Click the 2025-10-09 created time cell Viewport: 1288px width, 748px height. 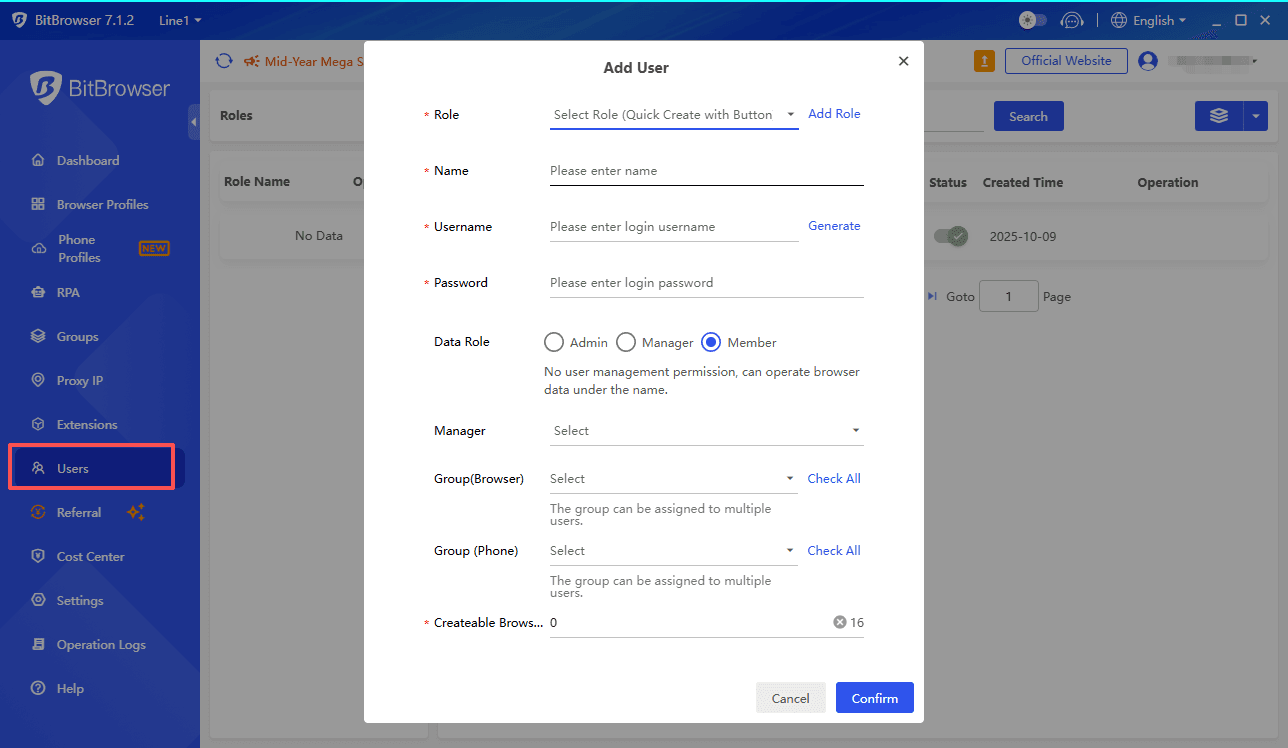coord(1023,237)
